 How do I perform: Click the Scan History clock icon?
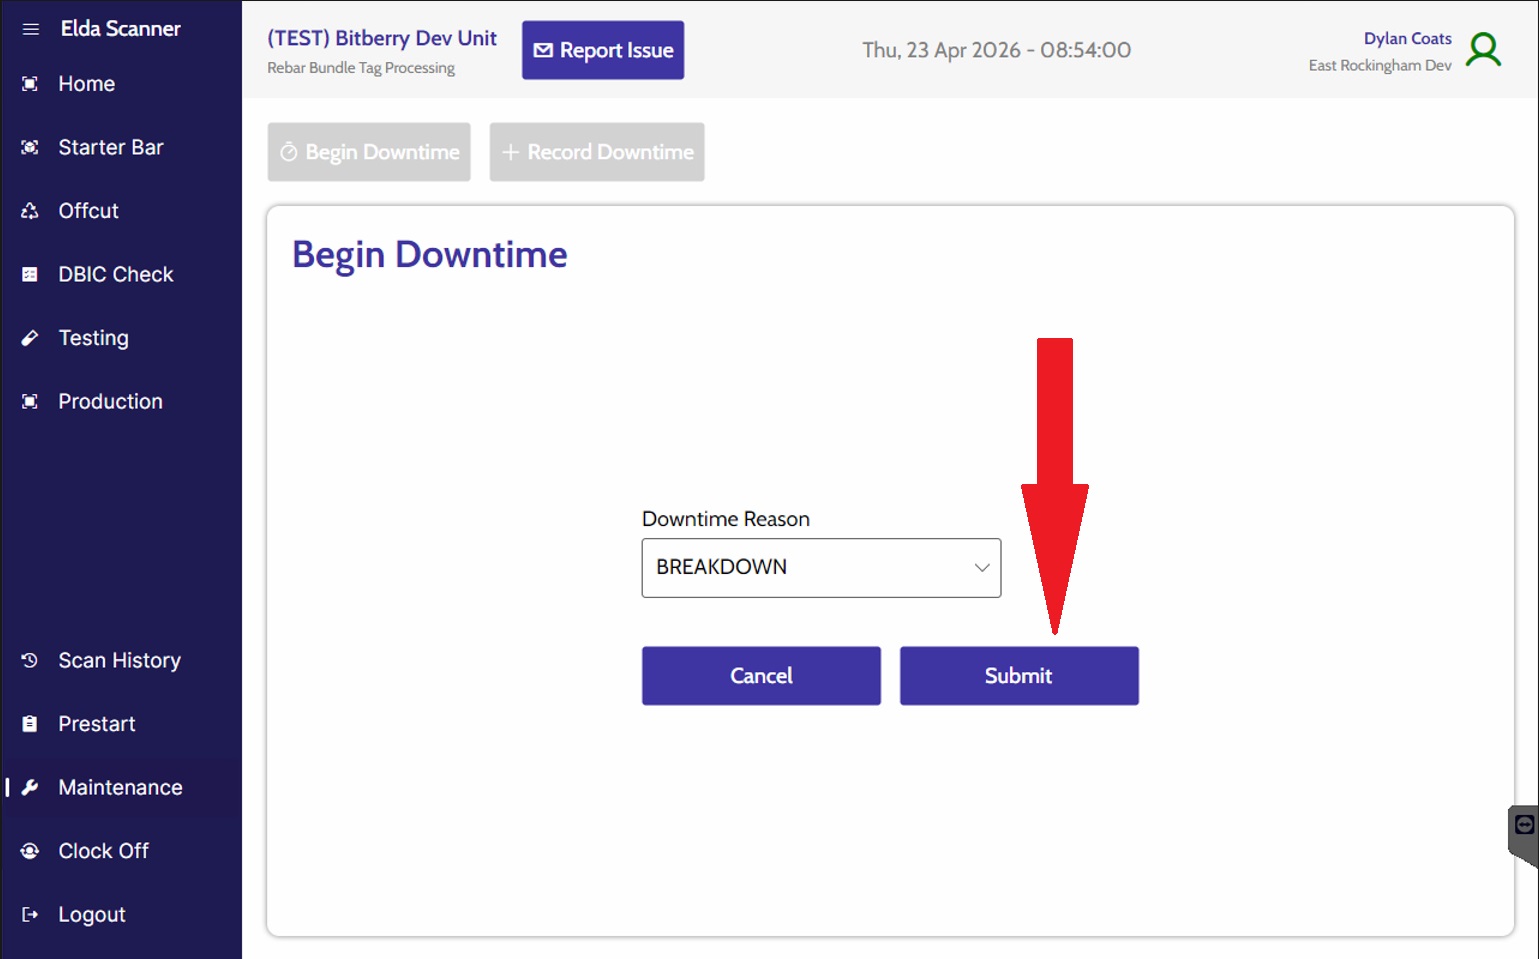(30, 660)
